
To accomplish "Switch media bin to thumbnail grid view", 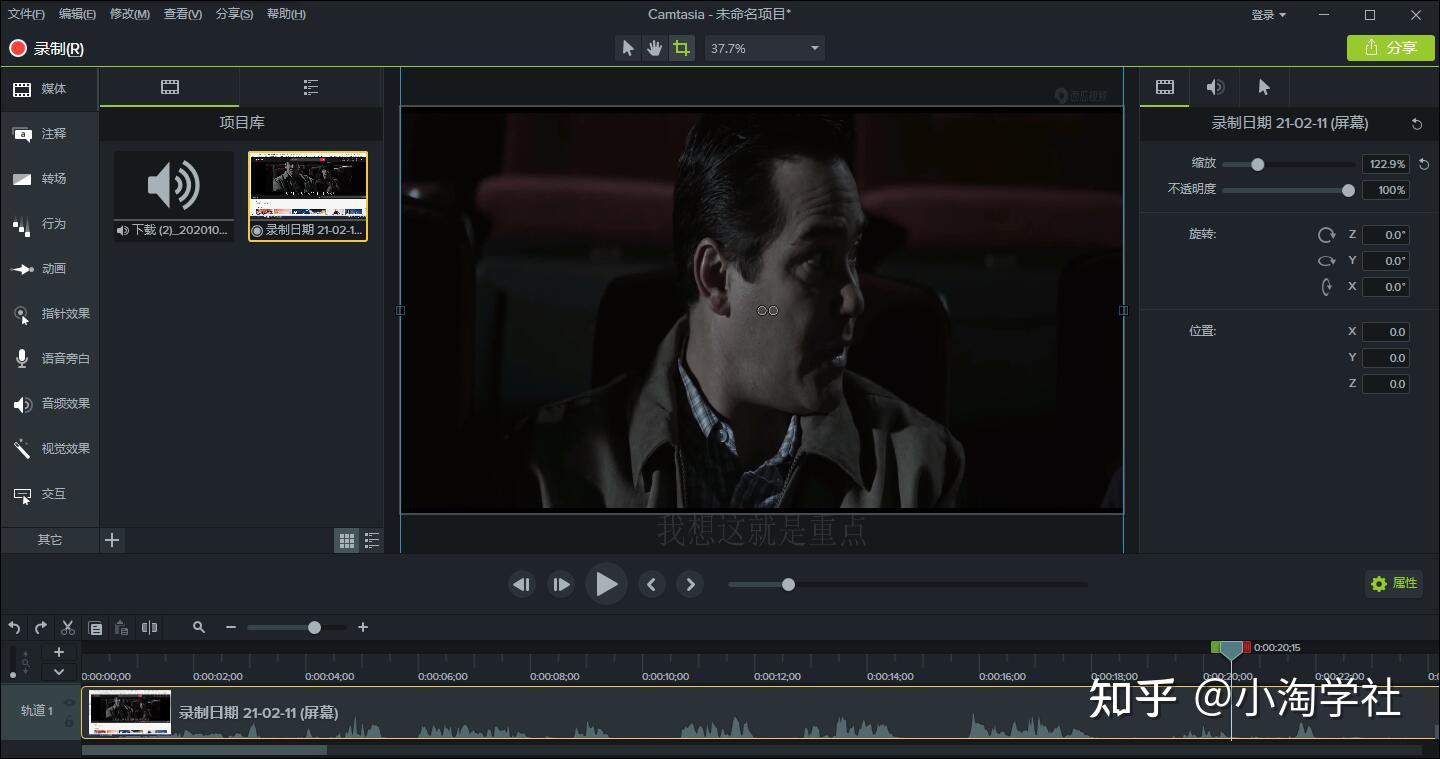I will click(x=347, y=541).
